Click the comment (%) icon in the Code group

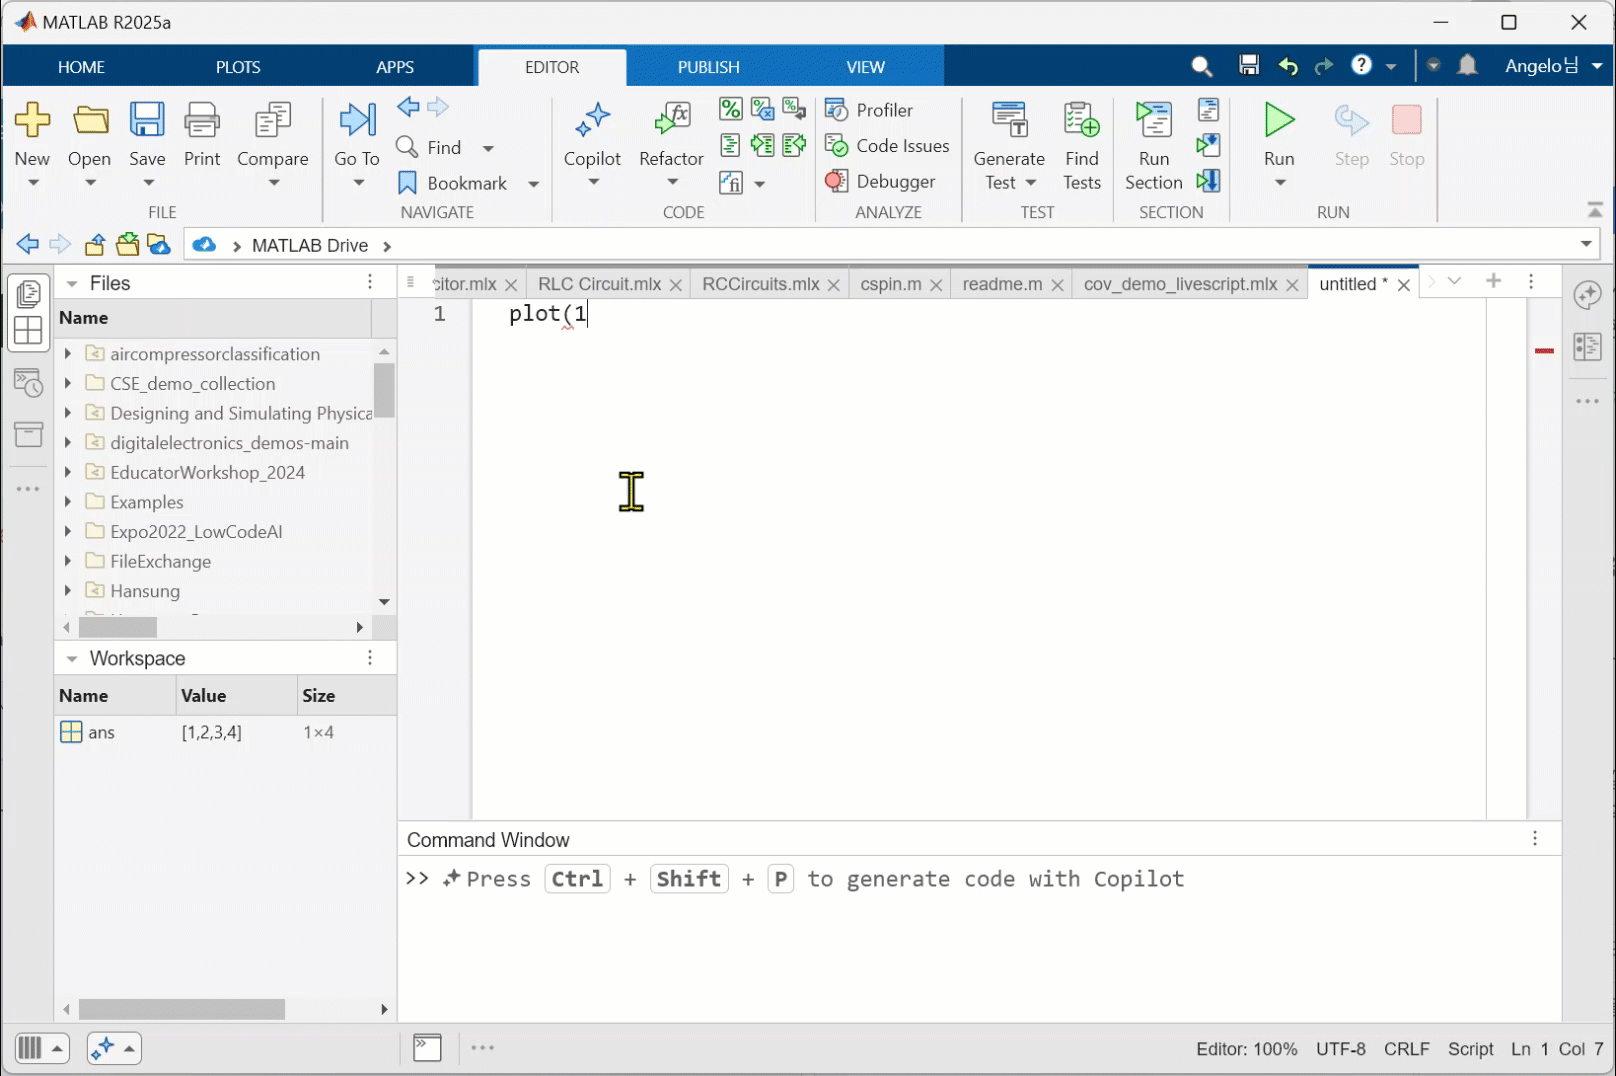tap(731, 109)
